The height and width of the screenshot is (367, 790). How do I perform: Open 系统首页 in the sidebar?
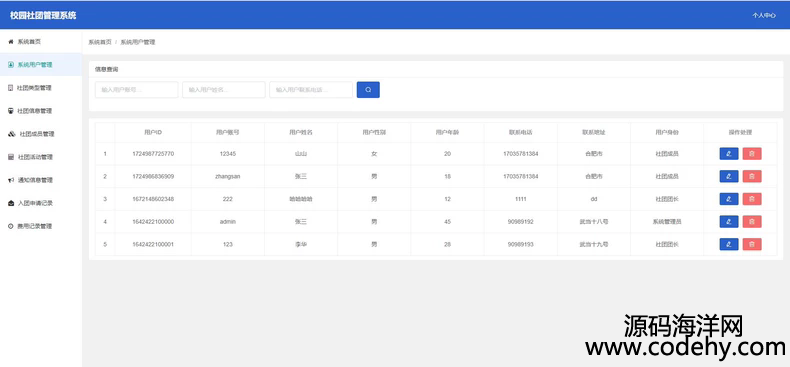41,42
